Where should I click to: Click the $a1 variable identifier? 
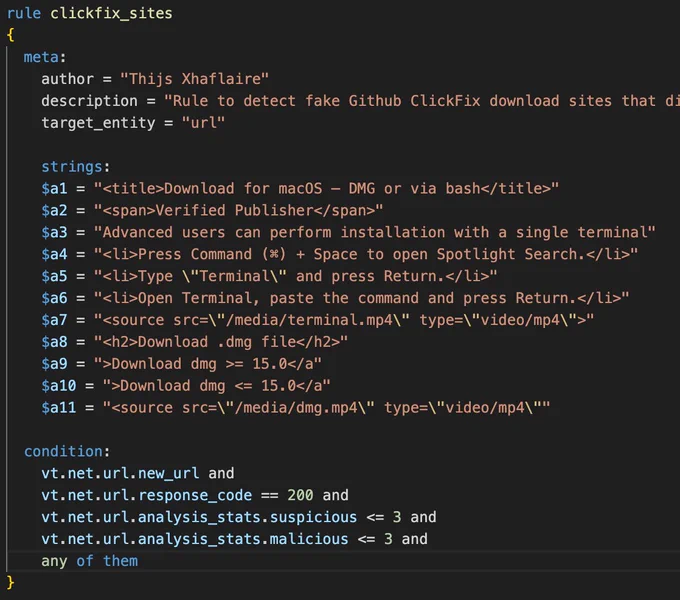[x=55, y=189]
